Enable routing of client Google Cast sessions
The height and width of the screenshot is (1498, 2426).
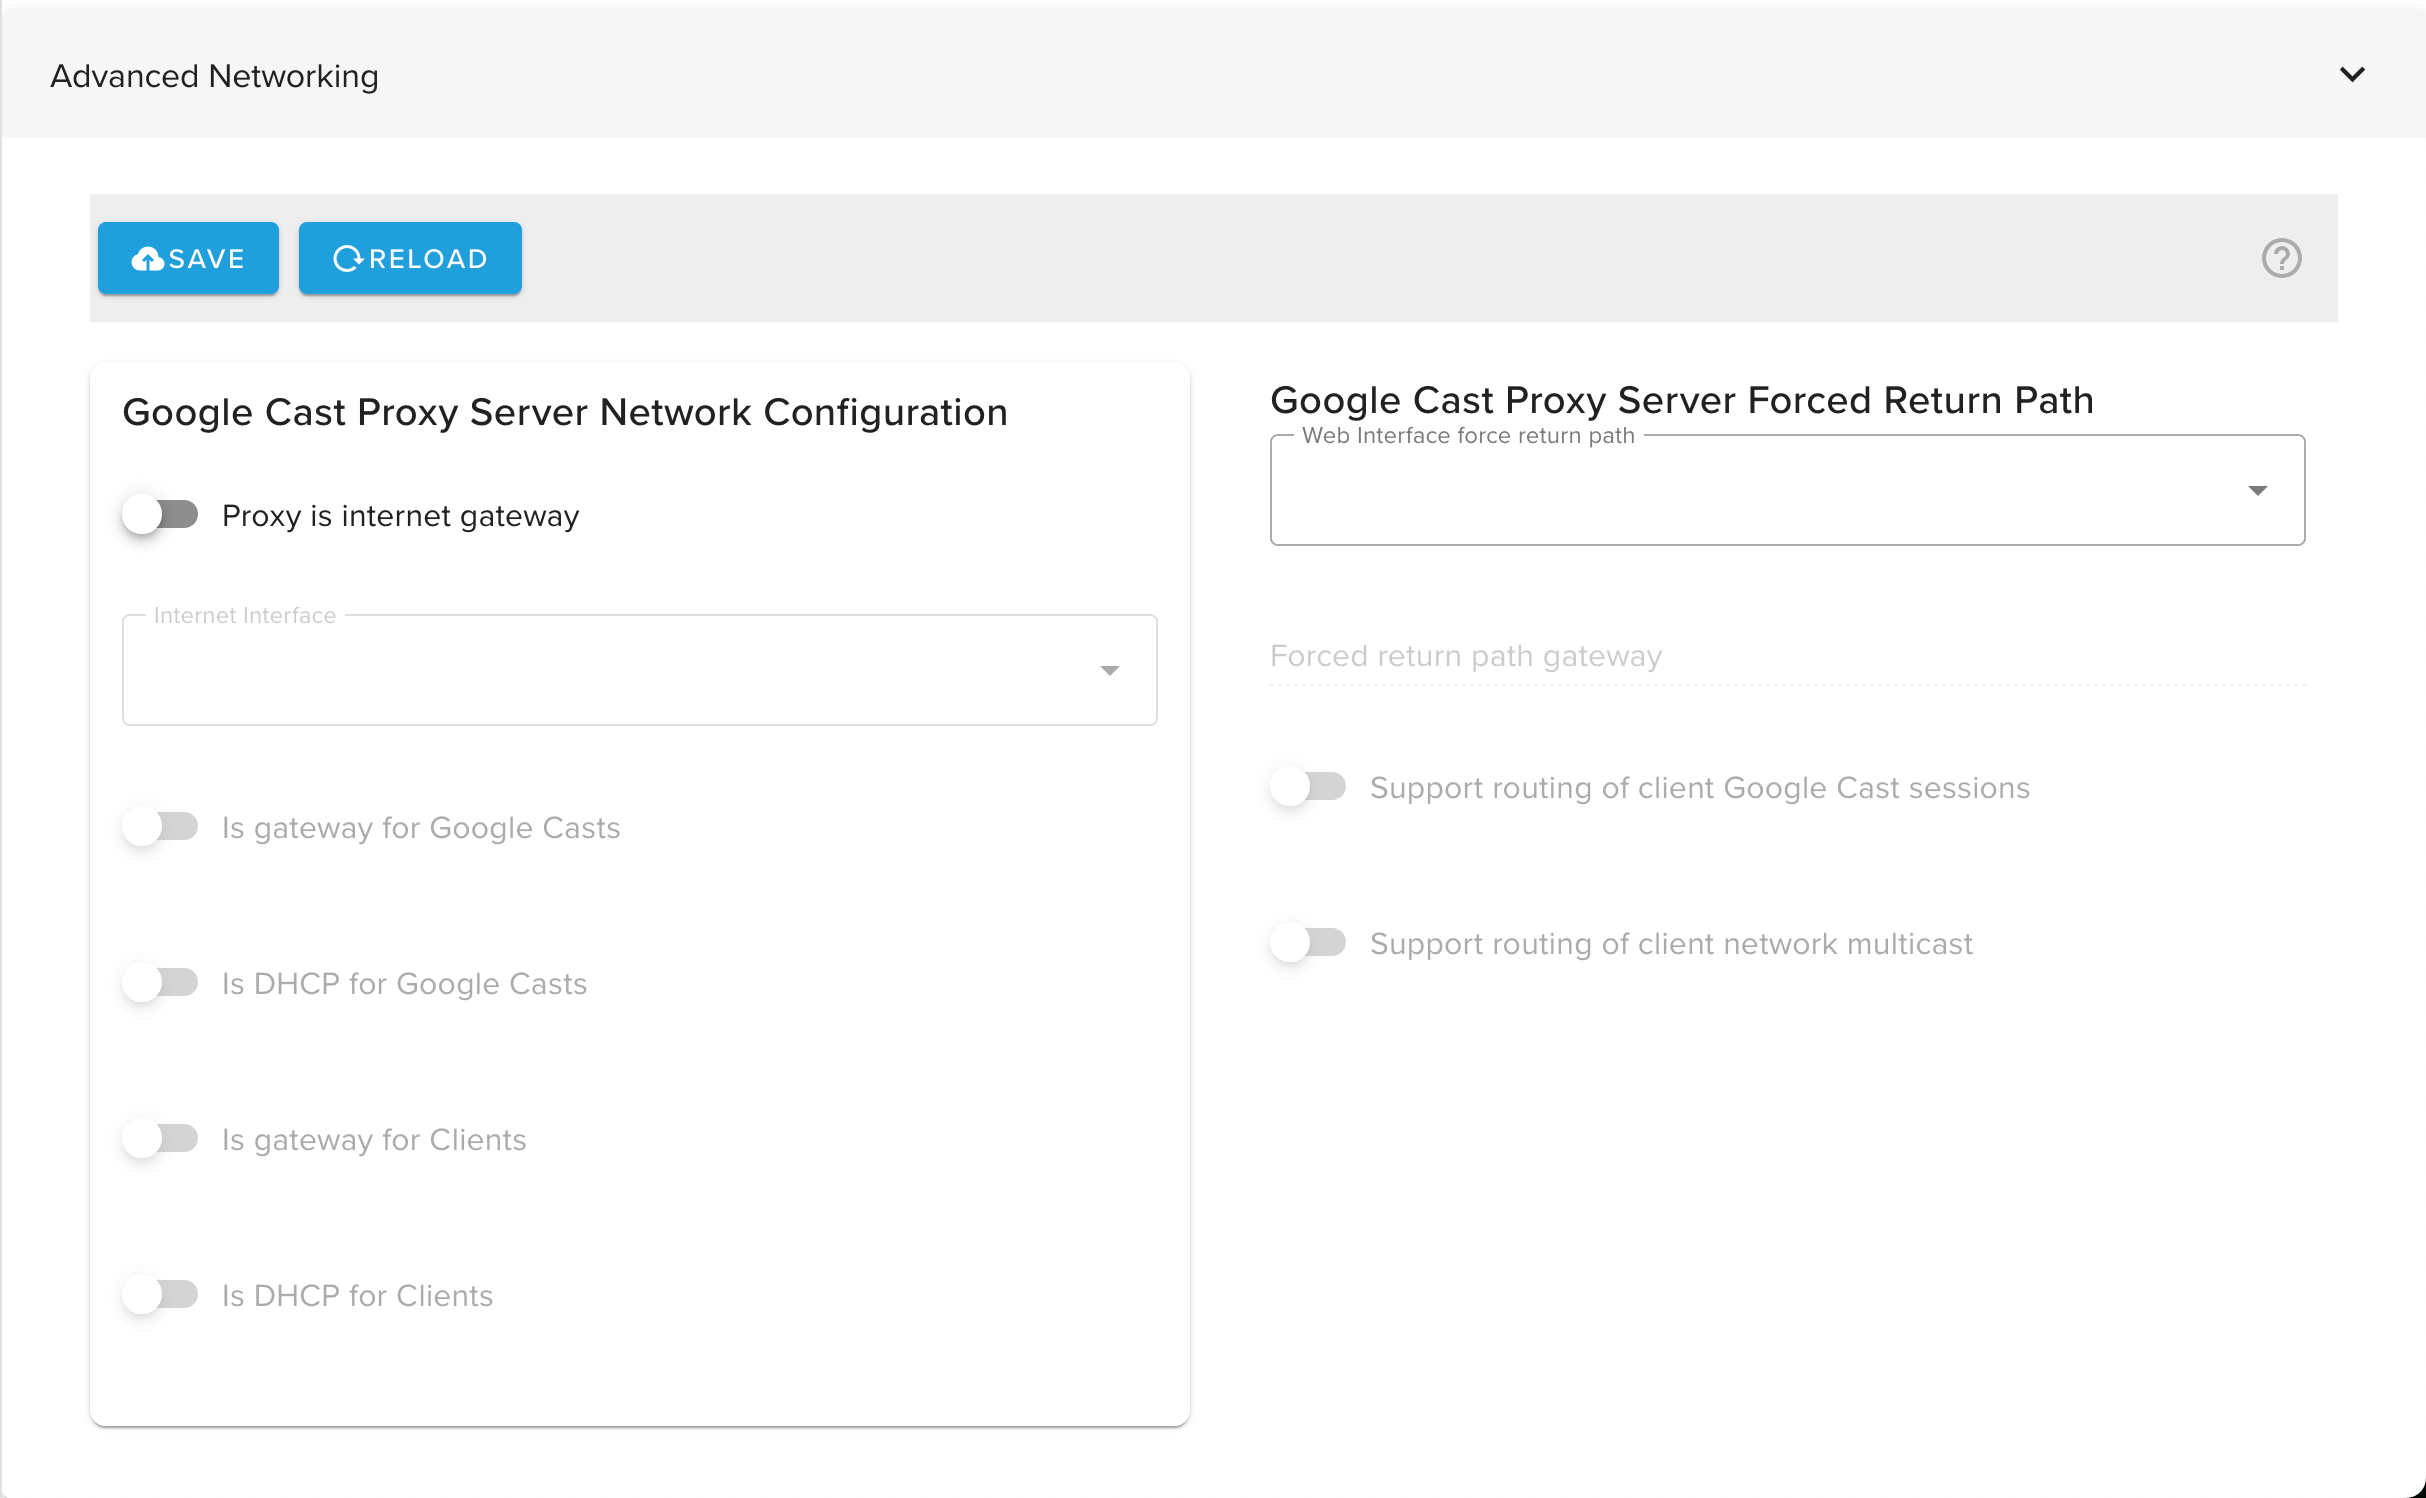pyautogui.click(x=1308, y=787)
